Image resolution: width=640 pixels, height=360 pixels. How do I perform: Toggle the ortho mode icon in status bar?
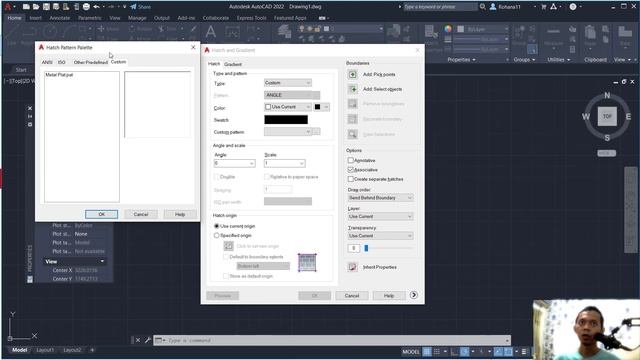click(x=454, y=351)
